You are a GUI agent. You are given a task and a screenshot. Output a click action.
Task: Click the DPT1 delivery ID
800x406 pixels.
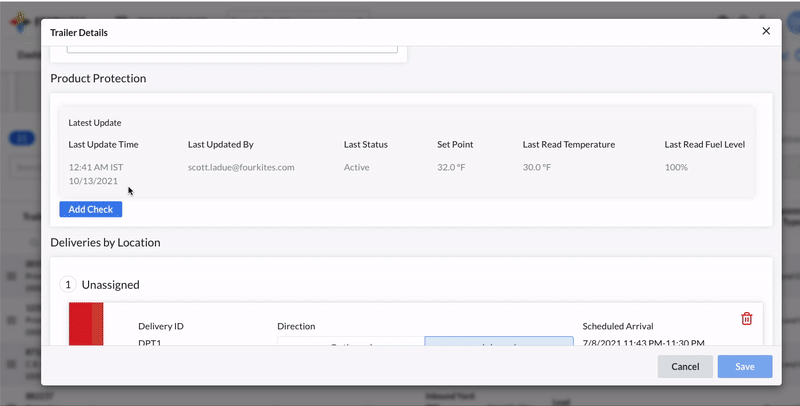pos(150,343)
